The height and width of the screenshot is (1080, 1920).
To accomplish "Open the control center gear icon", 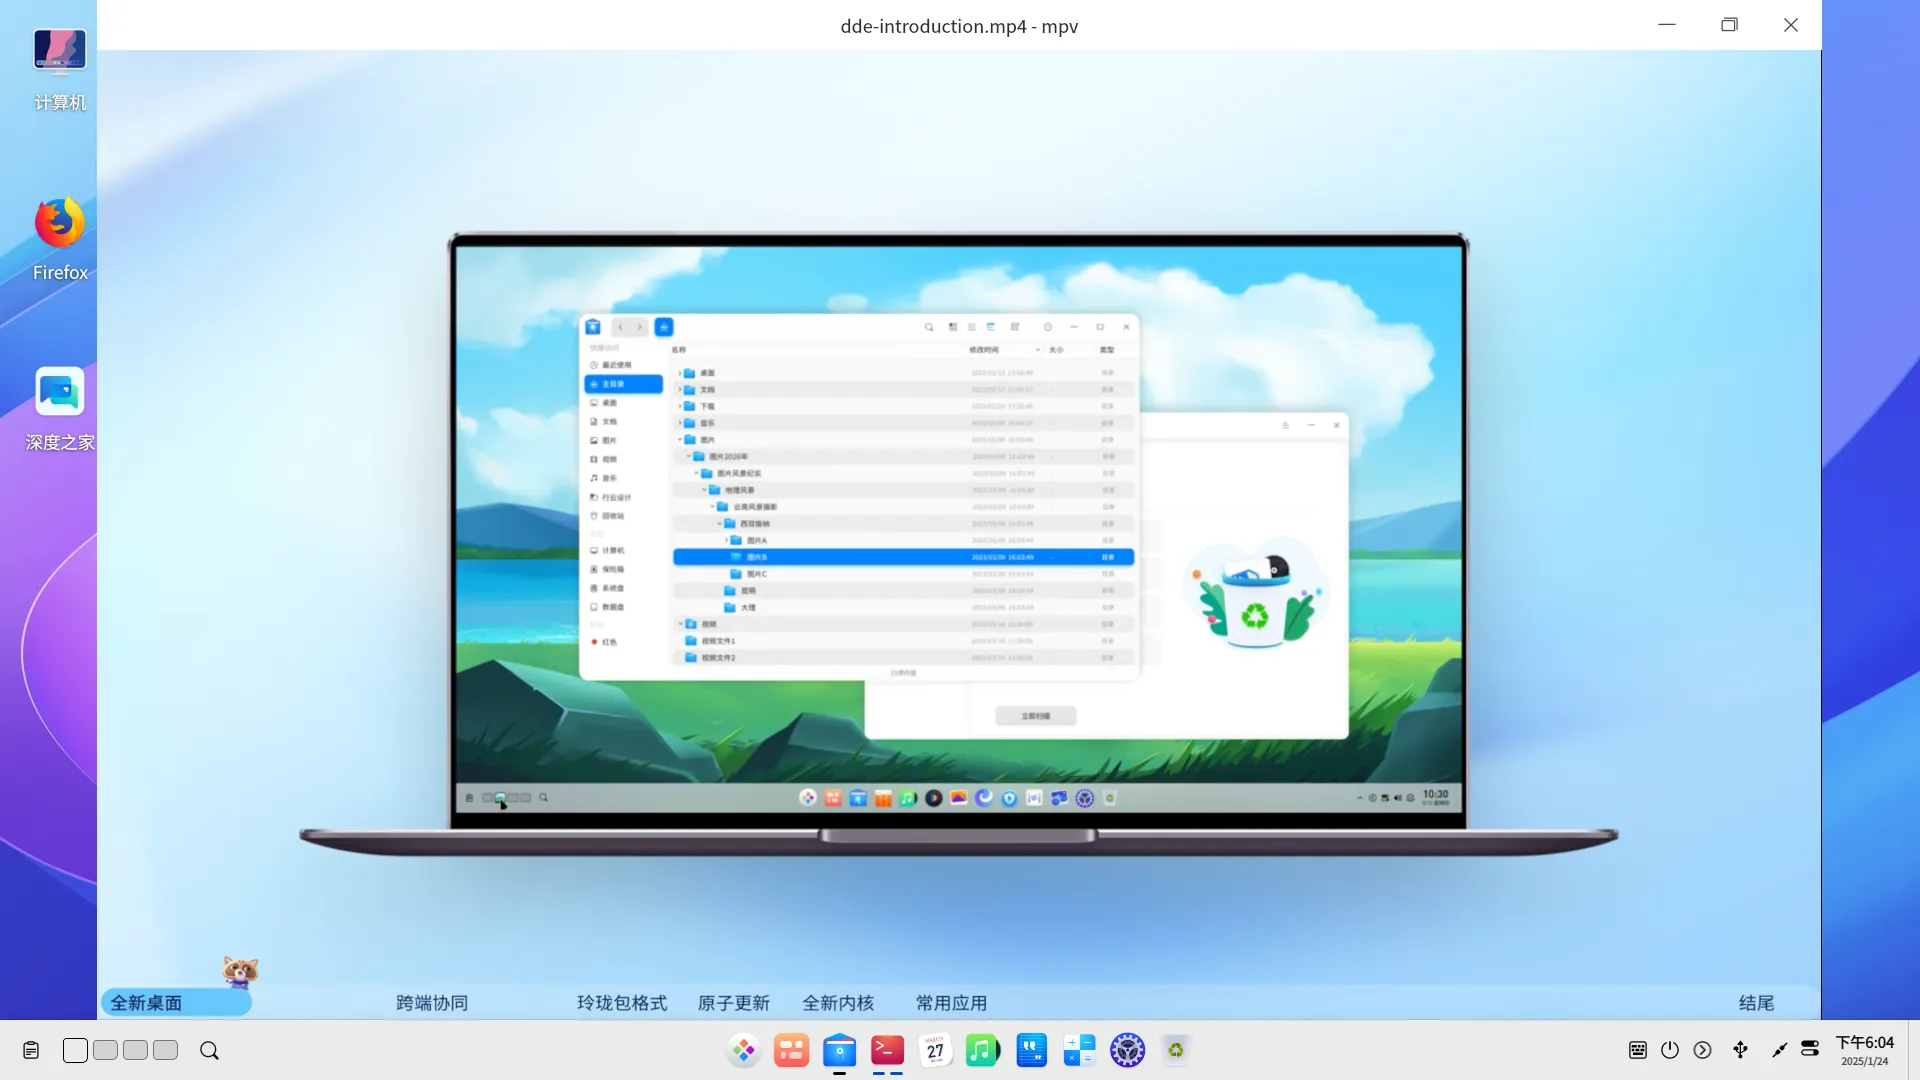I will click(1127, 1050).
